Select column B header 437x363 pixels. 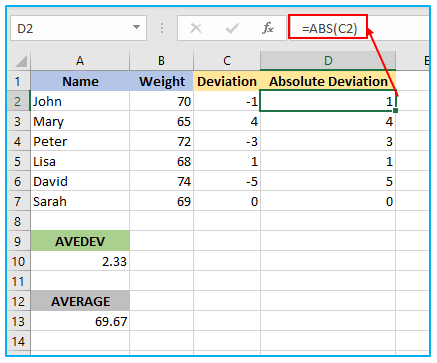[x=161, y=61]
